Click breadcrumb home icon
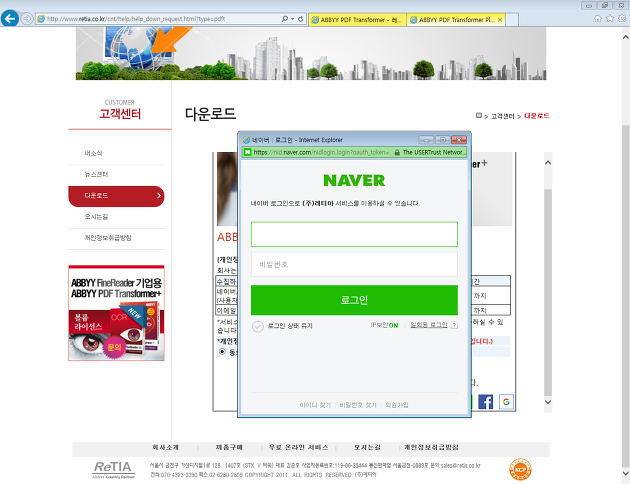This screenshot has width=630, height=484. click(x=479, y=116)
